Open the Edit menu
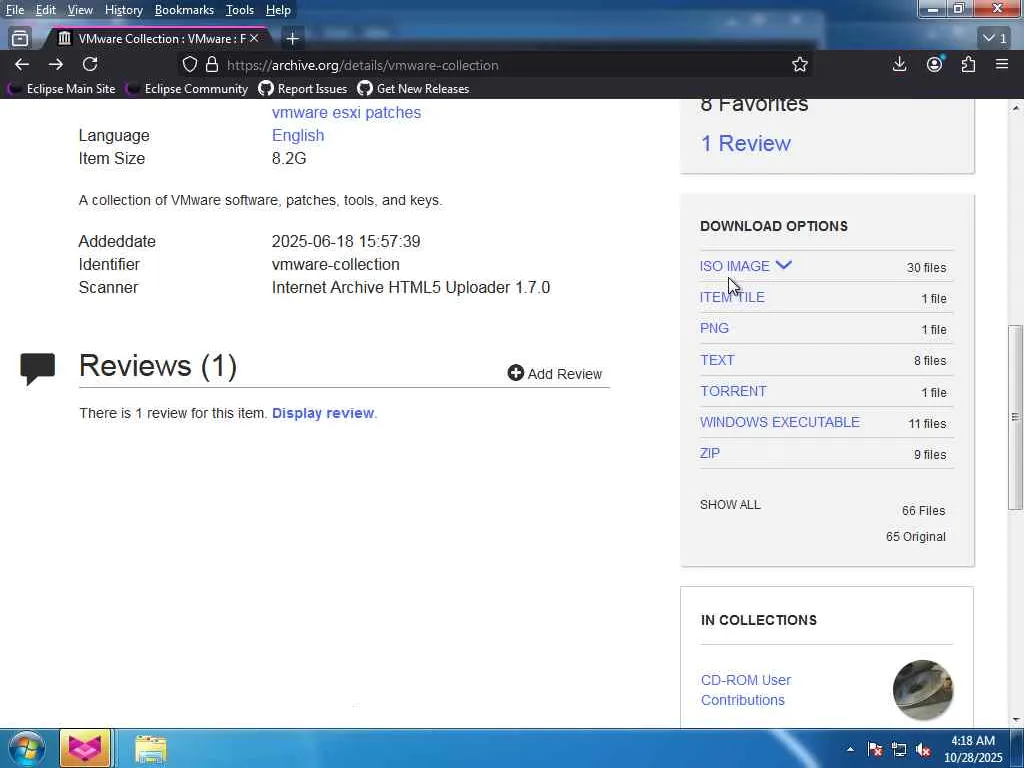 (46, 10)
